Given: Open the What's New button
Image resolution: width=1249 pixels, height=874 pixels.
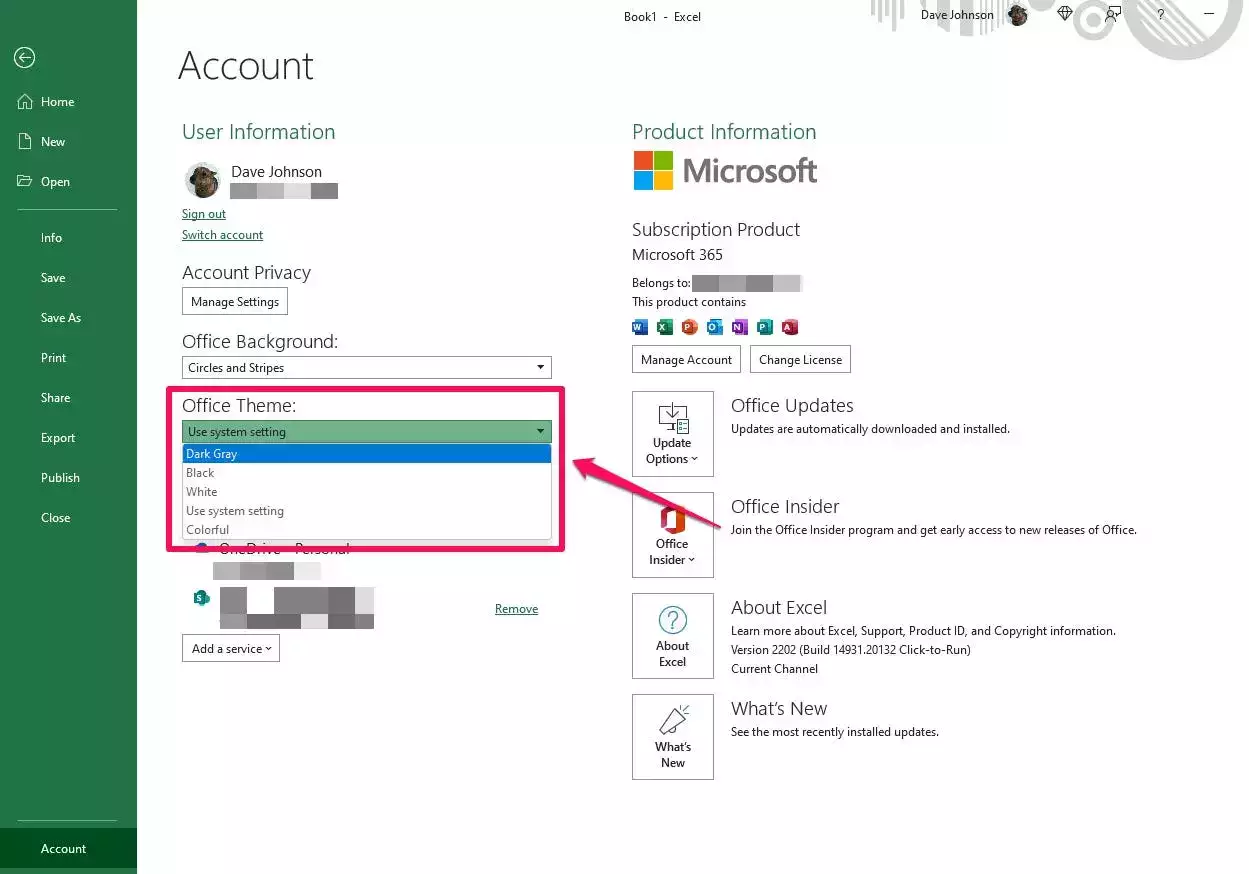Looking at the screenshot, I should pos(672,736).
